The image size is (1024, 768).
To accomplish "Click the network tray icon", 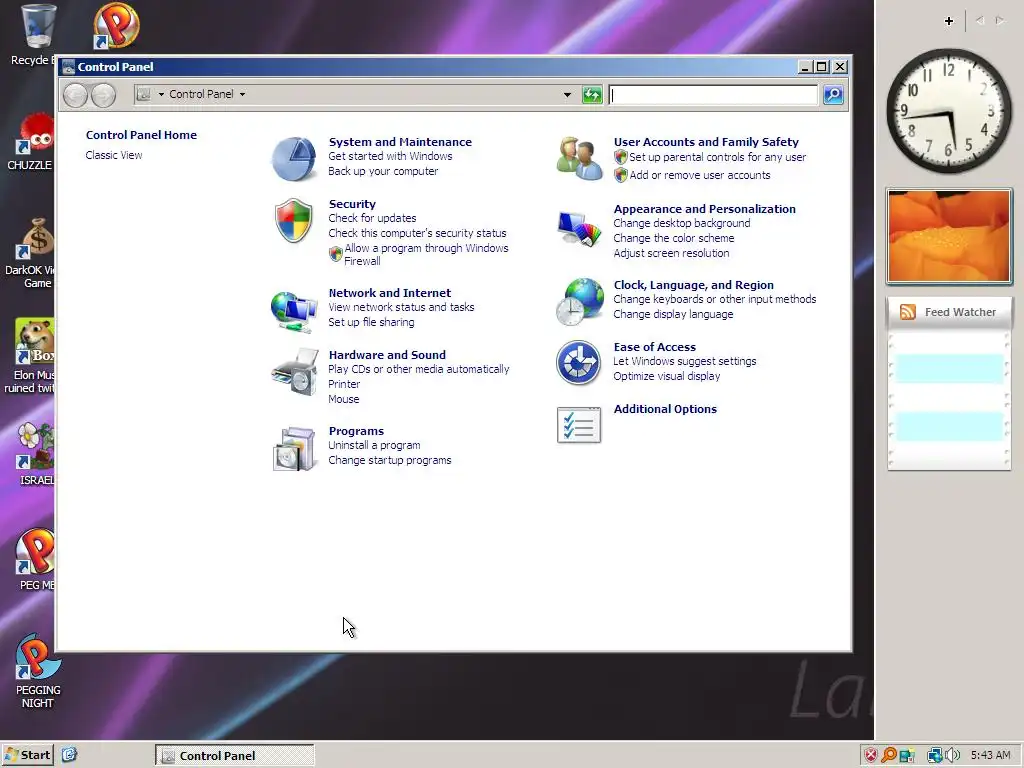I will coord(935,756).
